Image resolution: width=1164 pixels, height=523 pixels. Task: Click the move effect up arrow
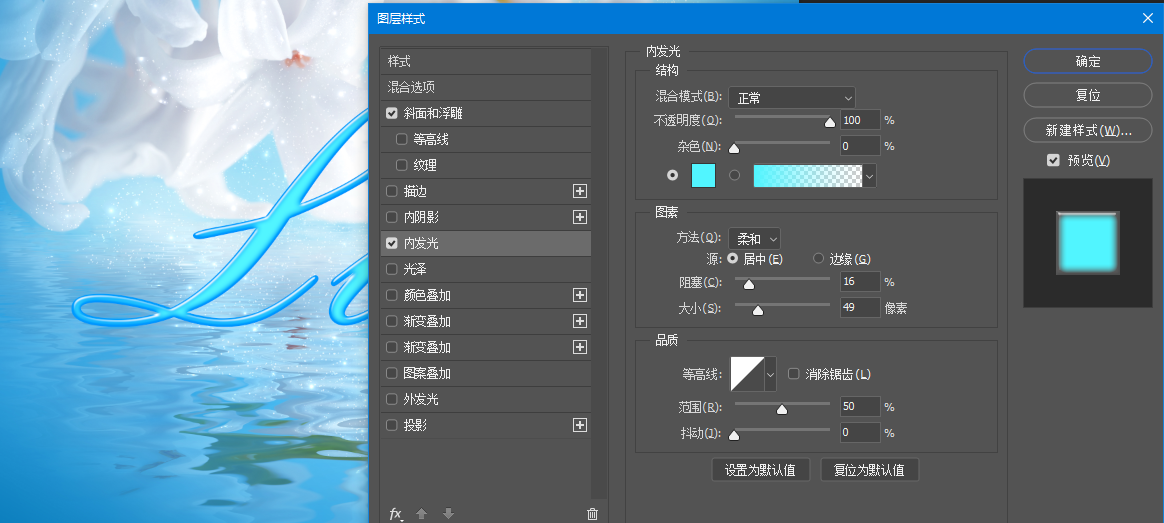pos(421,514)
